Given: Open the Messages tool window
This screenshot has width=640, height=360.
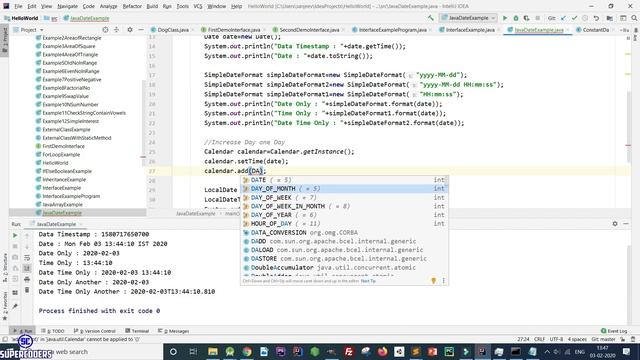Looking at the screenshot, I should [173, 331].
